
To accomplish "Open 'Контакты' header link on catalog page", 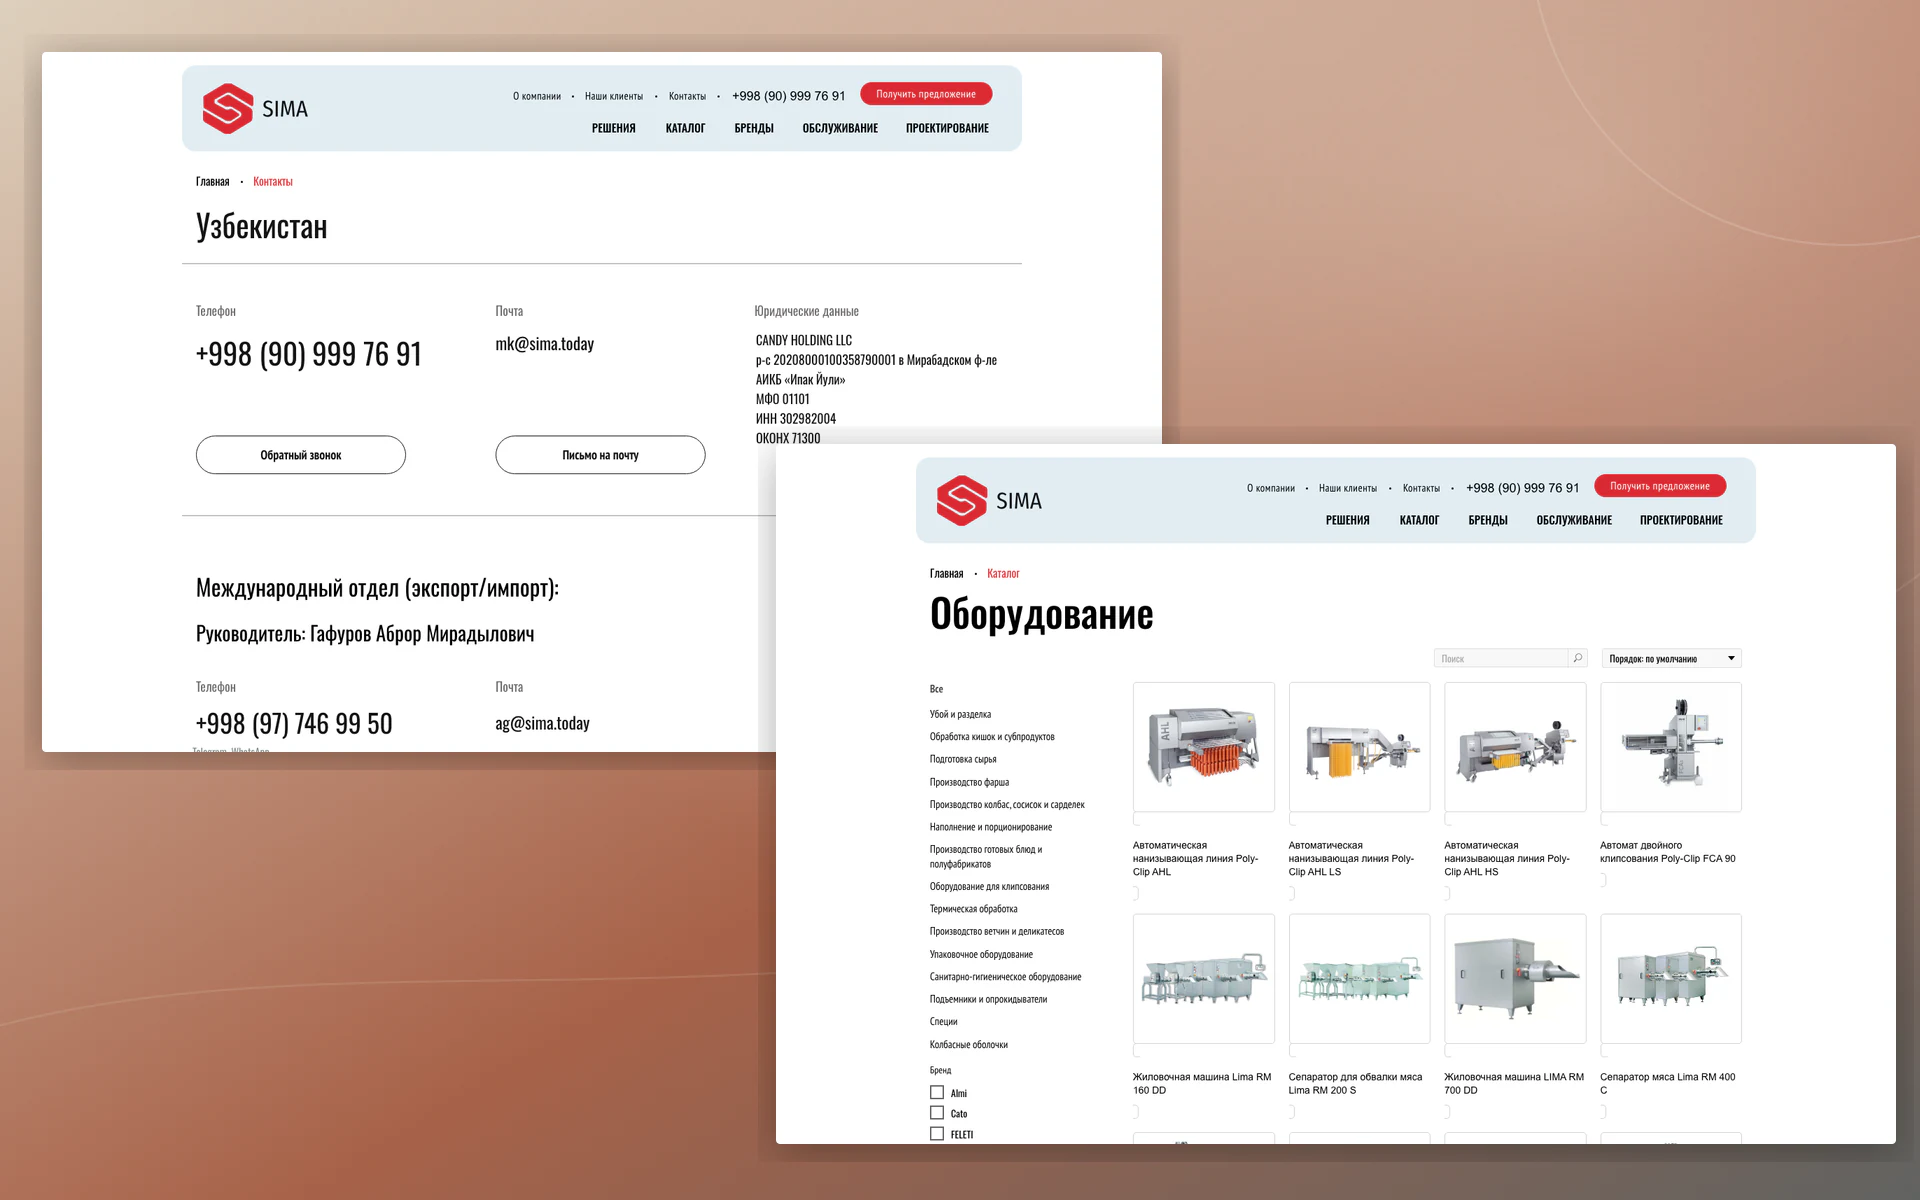I will (x=1421, y=488).
